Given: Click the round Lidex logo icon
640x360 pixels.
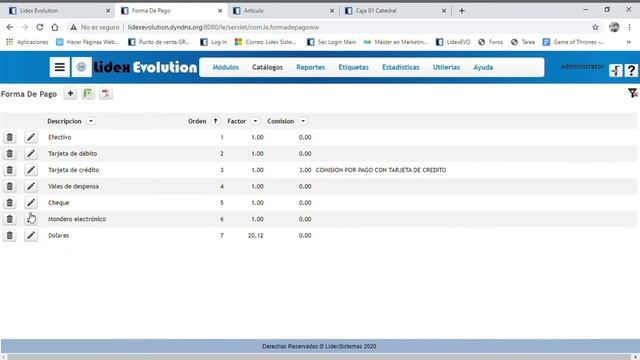Looking at the screenshot, I should point(81,67).
